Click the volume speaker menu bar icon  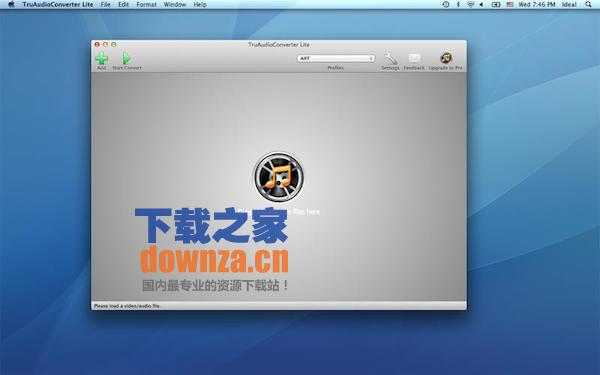coord(481,5)
